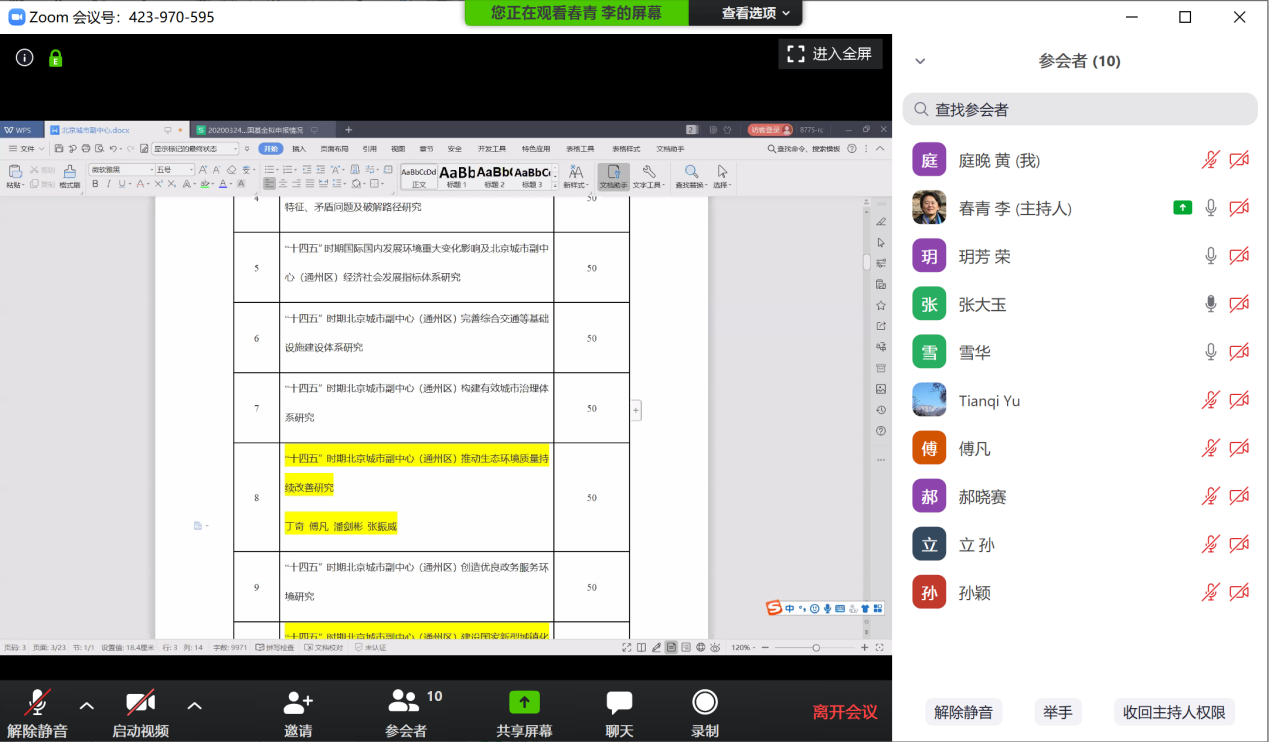Click the green encryption lock icon
The width and height of the screenshot is (1269, 742).
(56, 58)
